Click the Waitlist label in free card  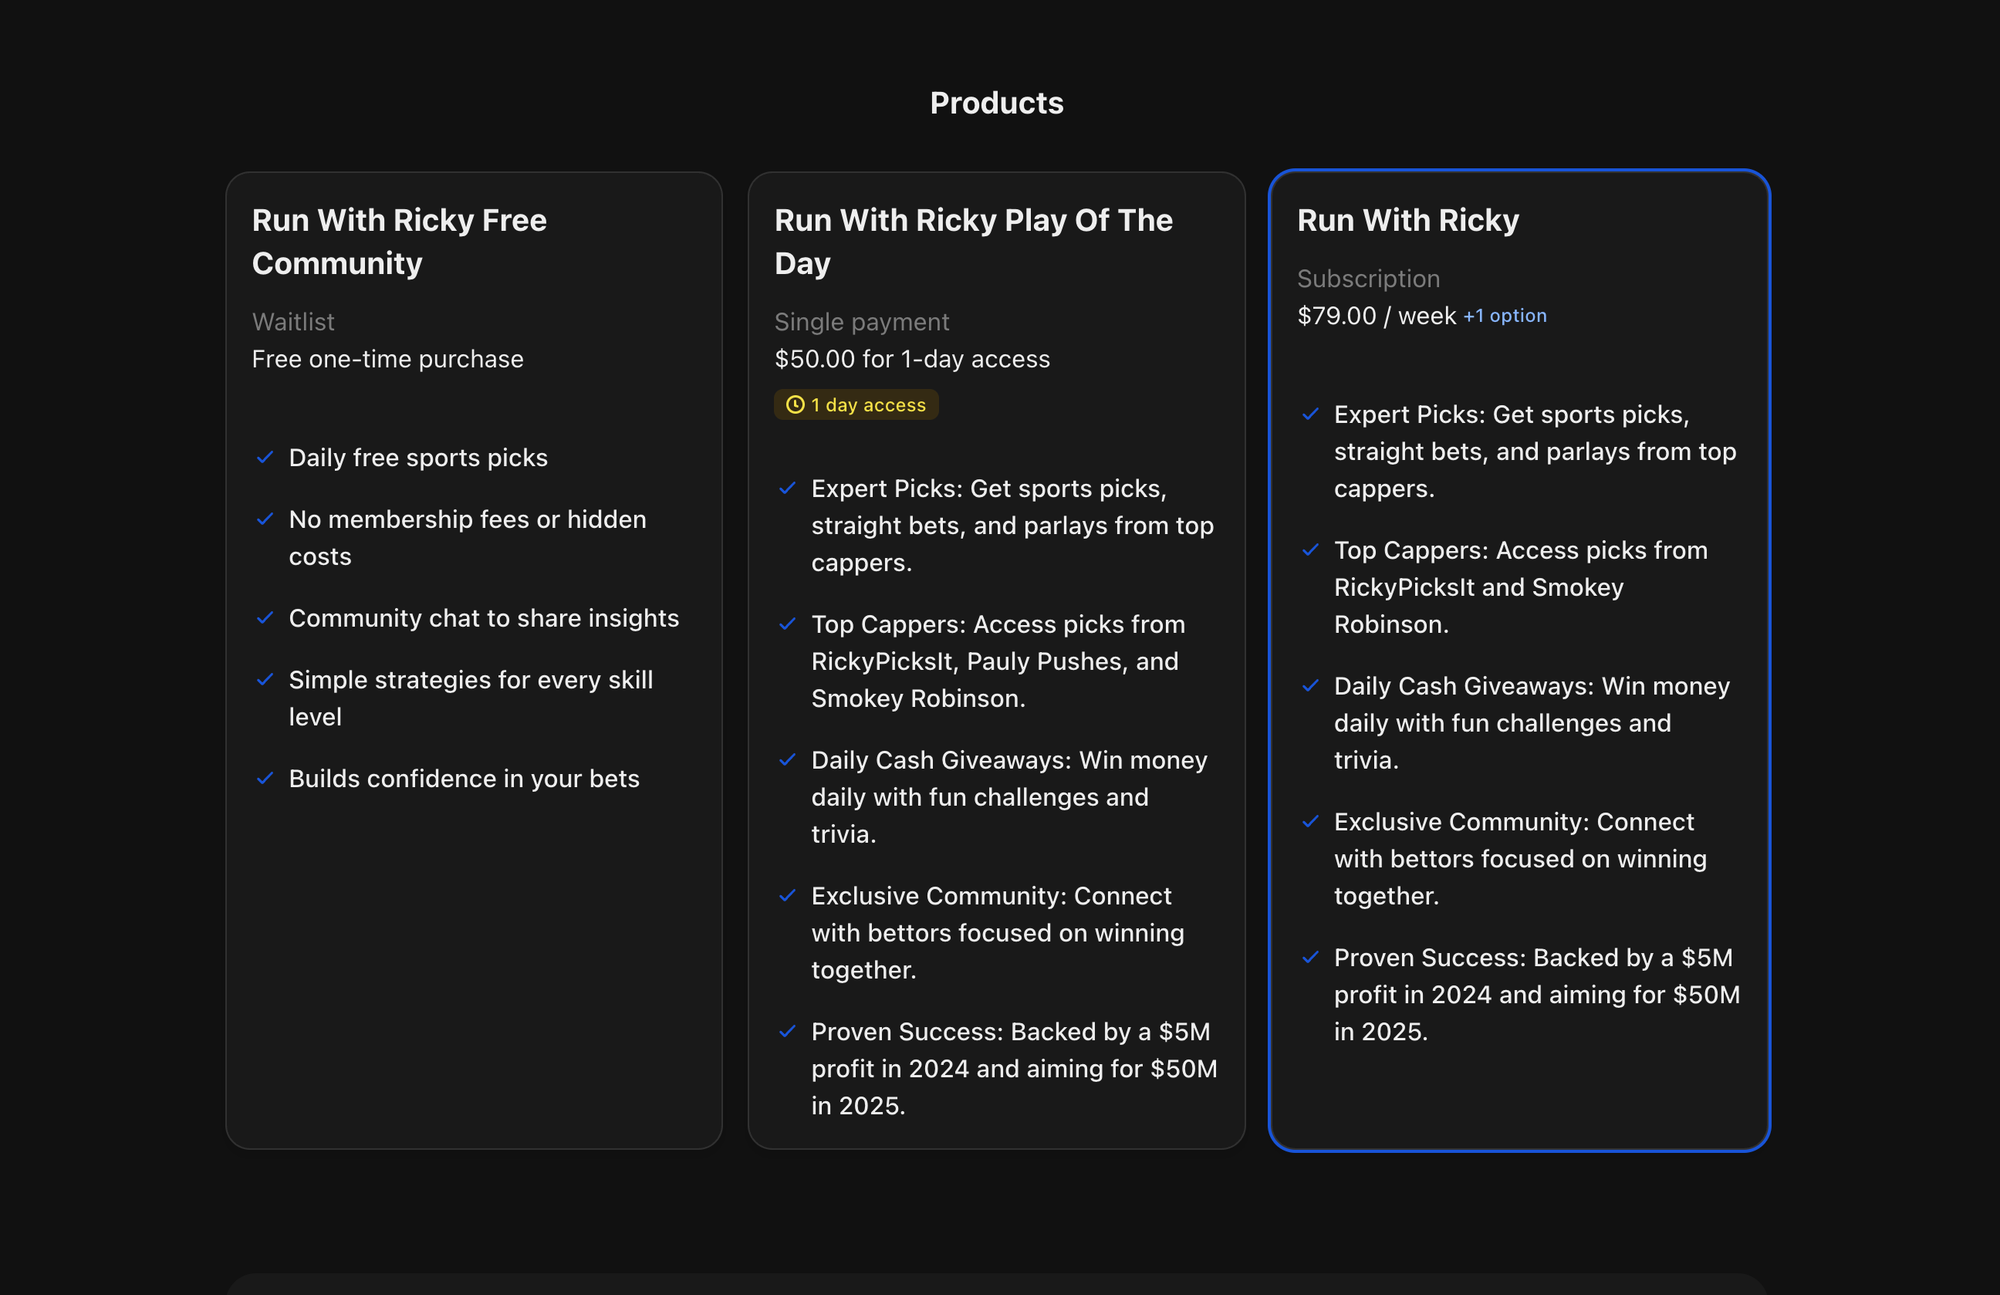(293, 322)
